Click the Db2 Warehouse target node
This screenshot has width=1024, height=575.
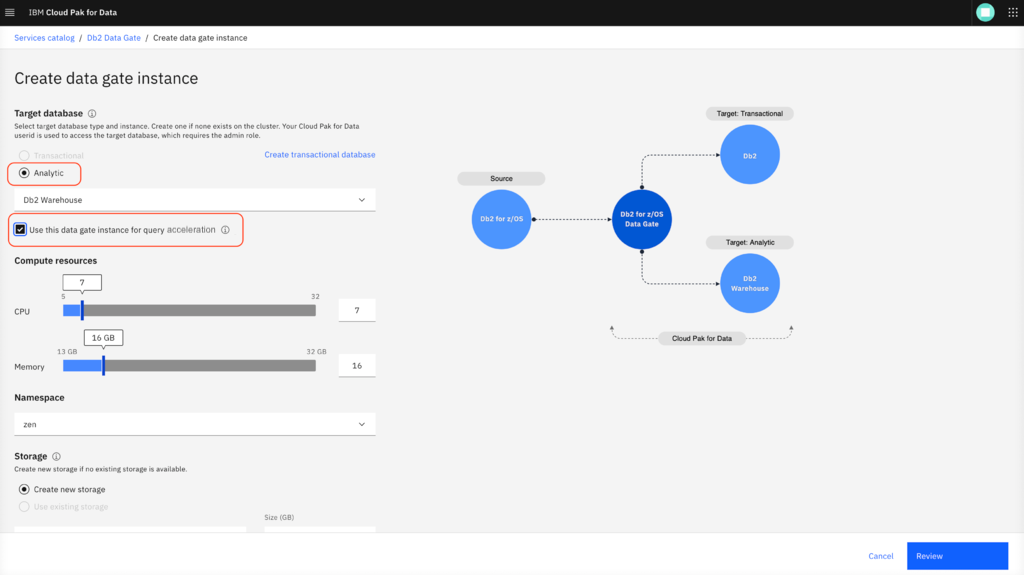(750, 284)
